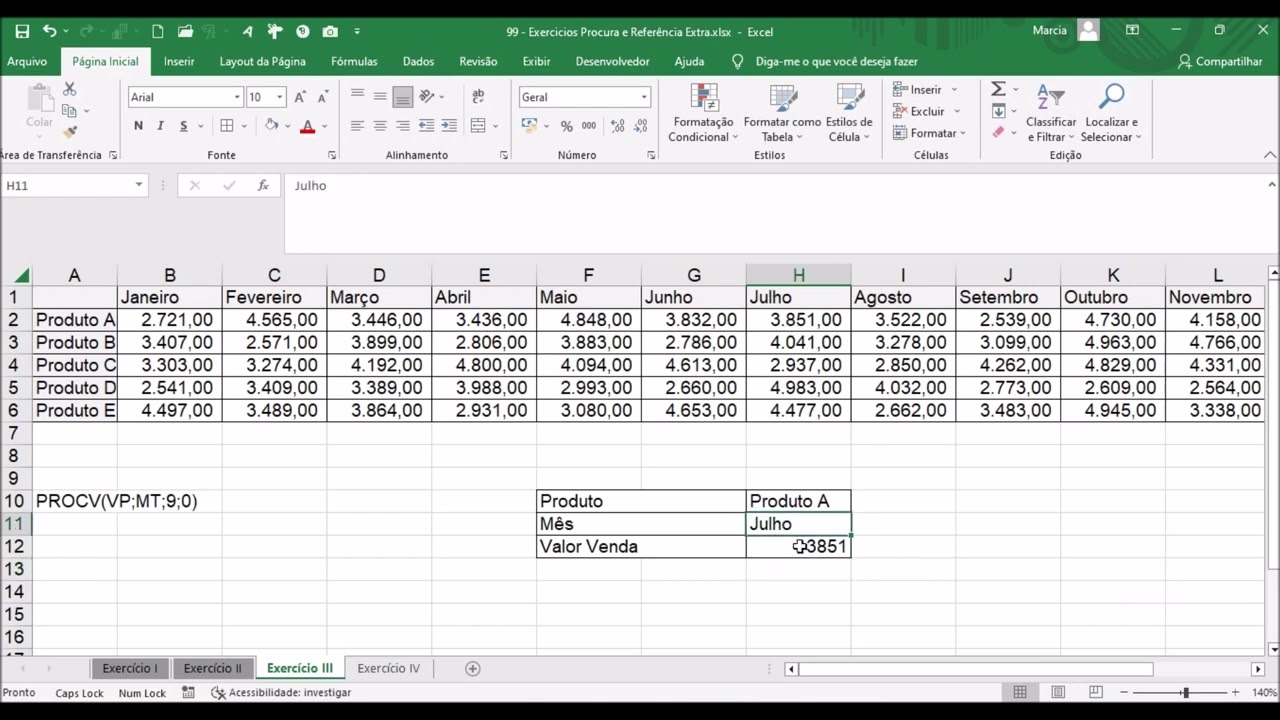Image resolution: width=1280 pixels, height=720 pixels.
Task: Toggle italic formatting
Action: point(160,126)
